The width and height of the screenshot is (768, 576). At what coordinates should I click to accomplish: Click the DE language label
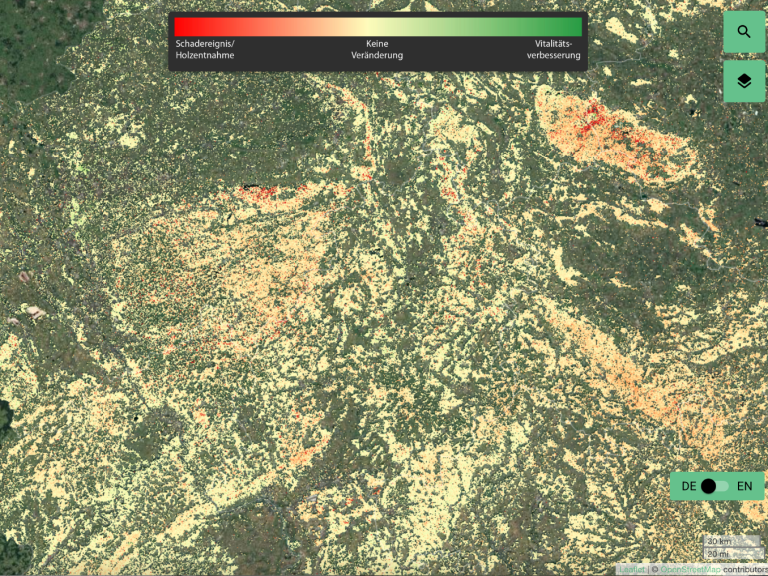tap(689, 486)
